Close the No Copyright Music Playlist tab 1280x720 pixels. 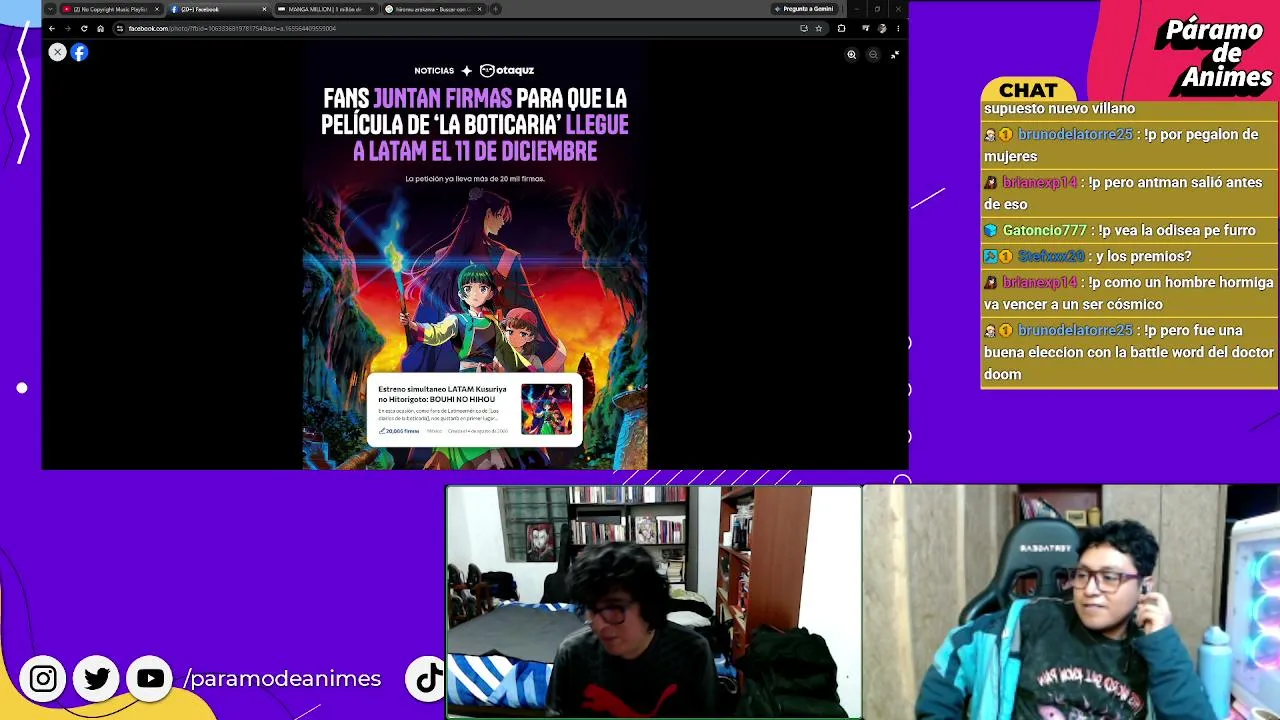click(156, 9)
